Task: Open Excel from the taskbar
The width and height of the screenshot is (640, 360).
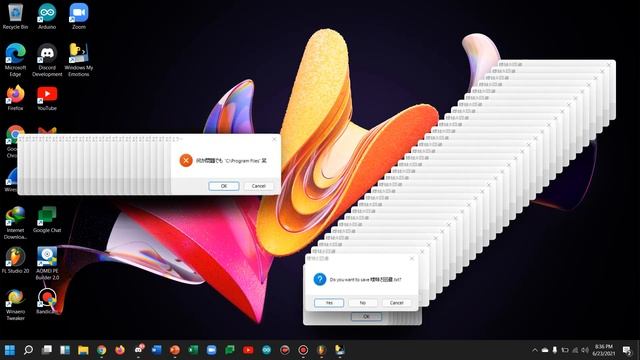Action: (193, 350)
